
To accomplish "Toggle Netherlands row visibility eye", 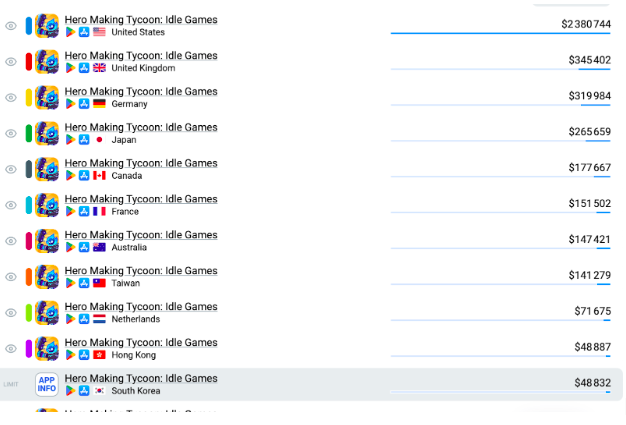I will pos(11,313).
